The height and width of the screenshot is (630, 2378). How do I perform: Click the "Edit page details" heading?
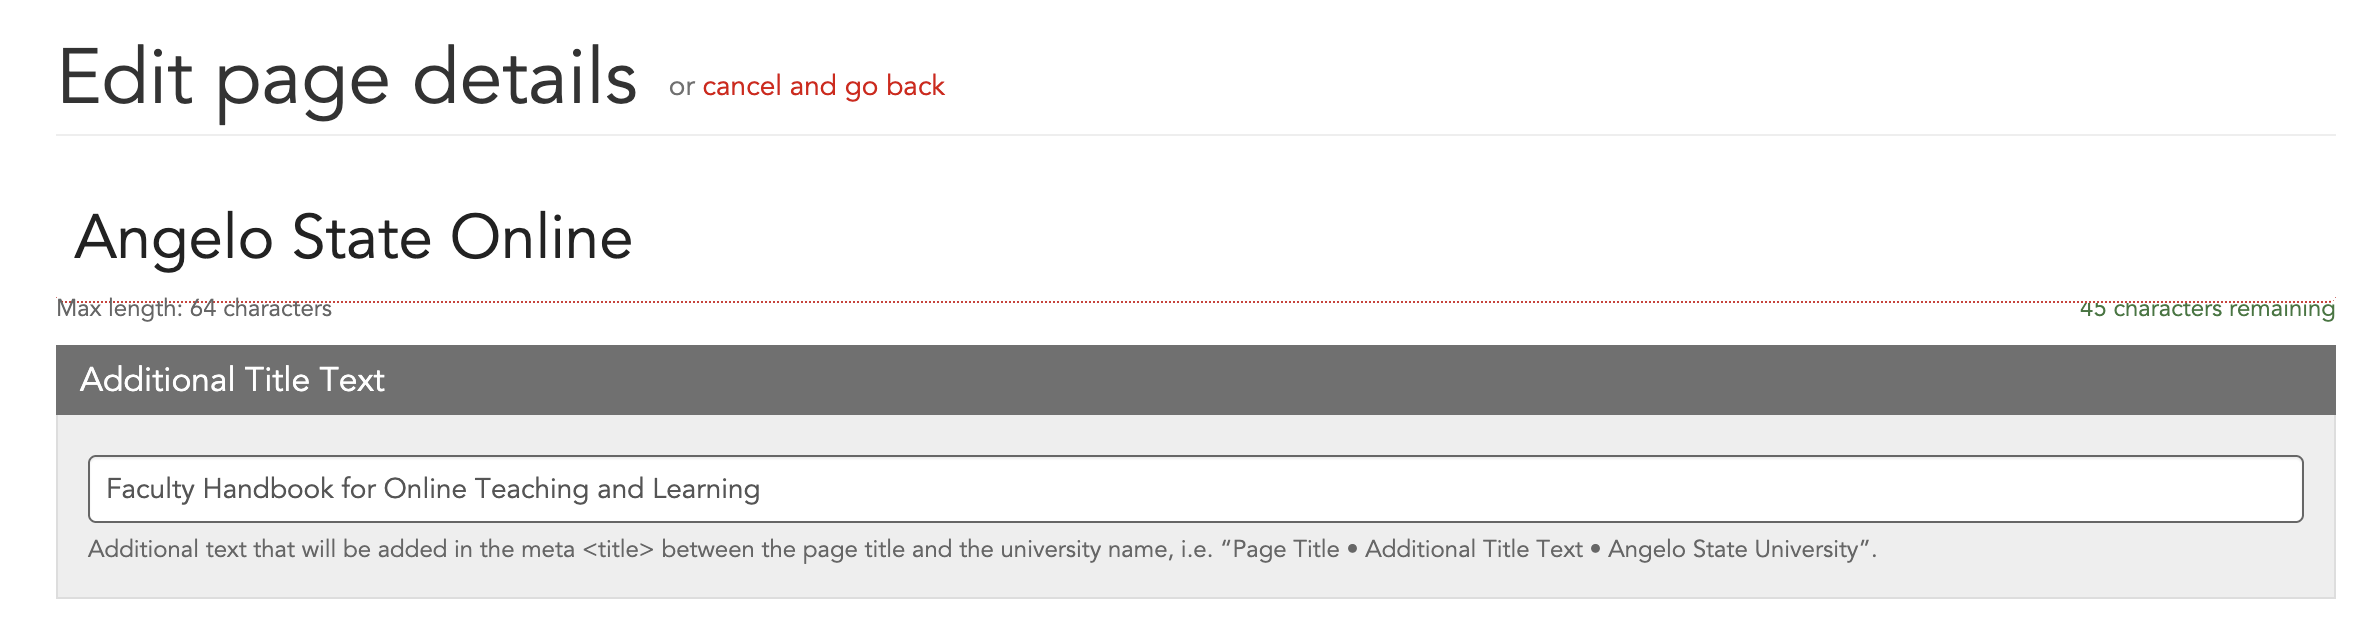pyautogui.click(x=347, y=78)
